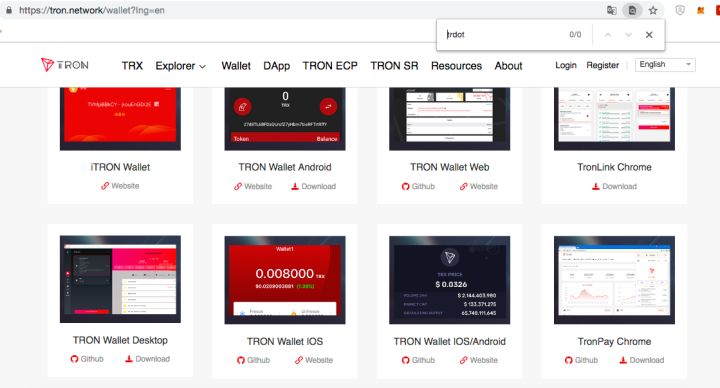This screenshot has height=388, width=720.
Task: Click the TRON Wallet Desktop screenshot thumbnail
Action: tap(120, 279)
